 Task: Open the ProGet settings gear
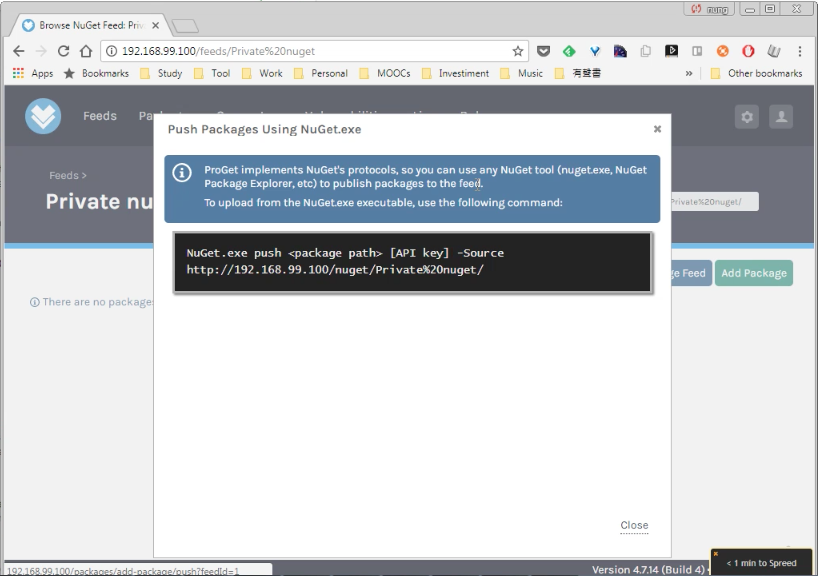(747, 116)
